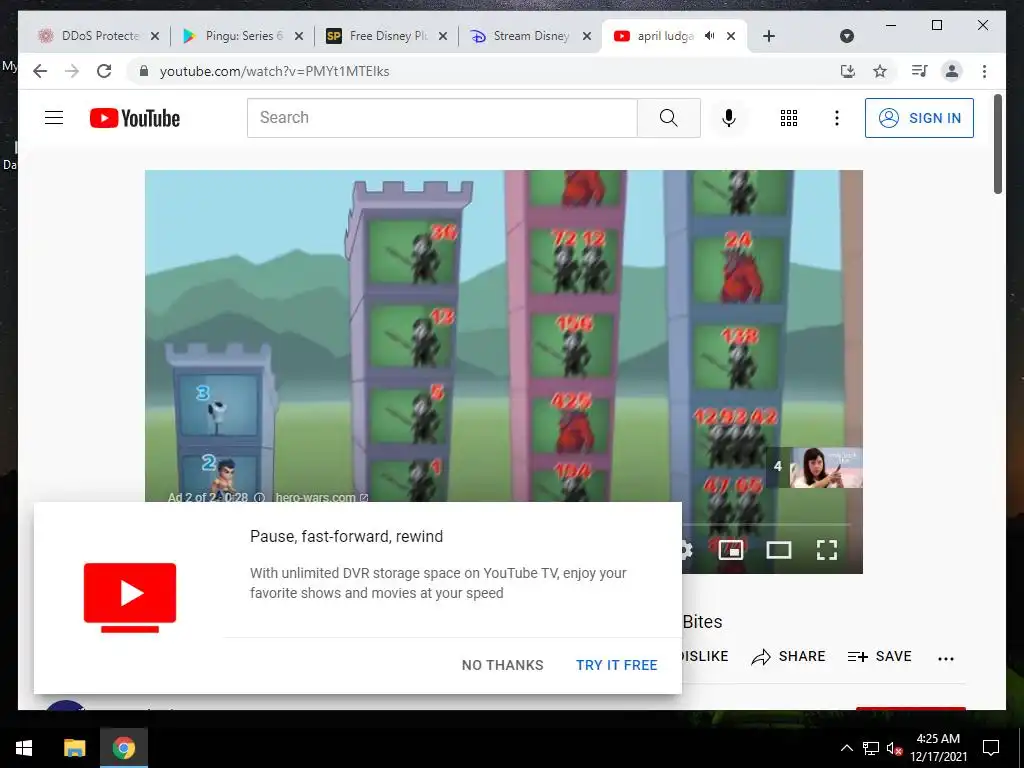
Task: Click the muted volume tray icon
Action: [x=895, y=748]
